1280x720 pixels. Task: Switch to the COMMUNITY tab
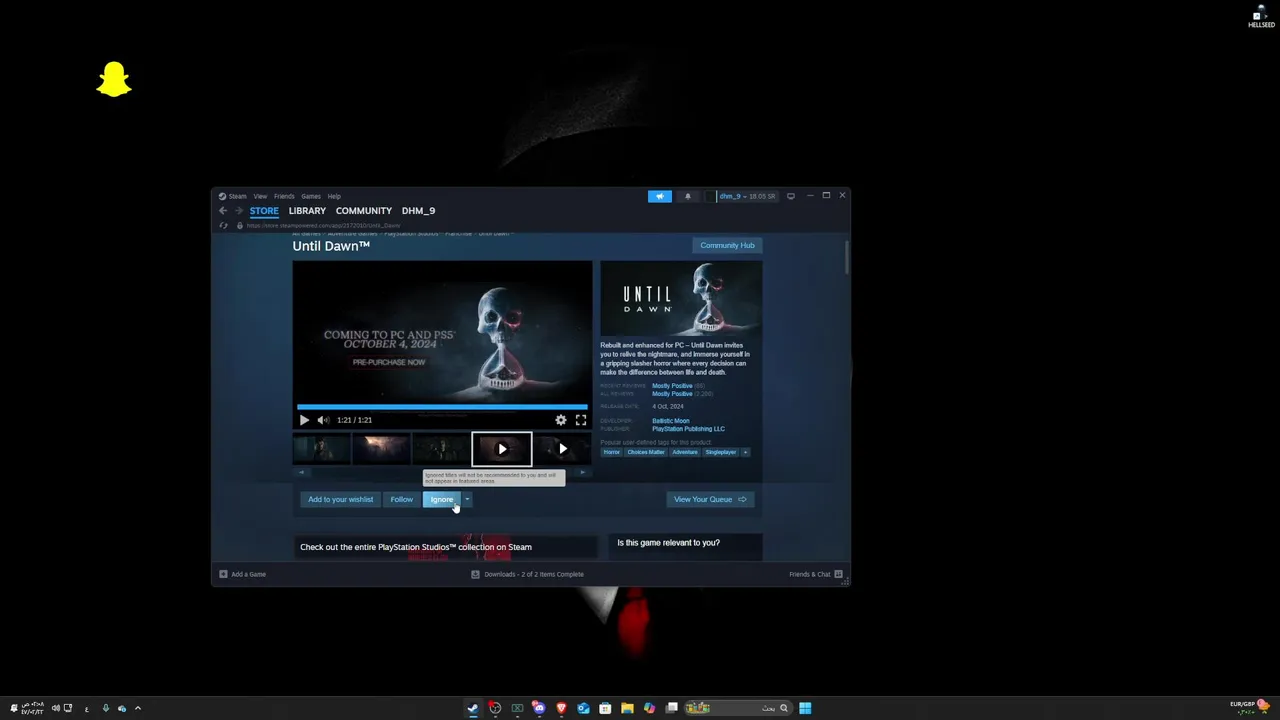(364, 211)
